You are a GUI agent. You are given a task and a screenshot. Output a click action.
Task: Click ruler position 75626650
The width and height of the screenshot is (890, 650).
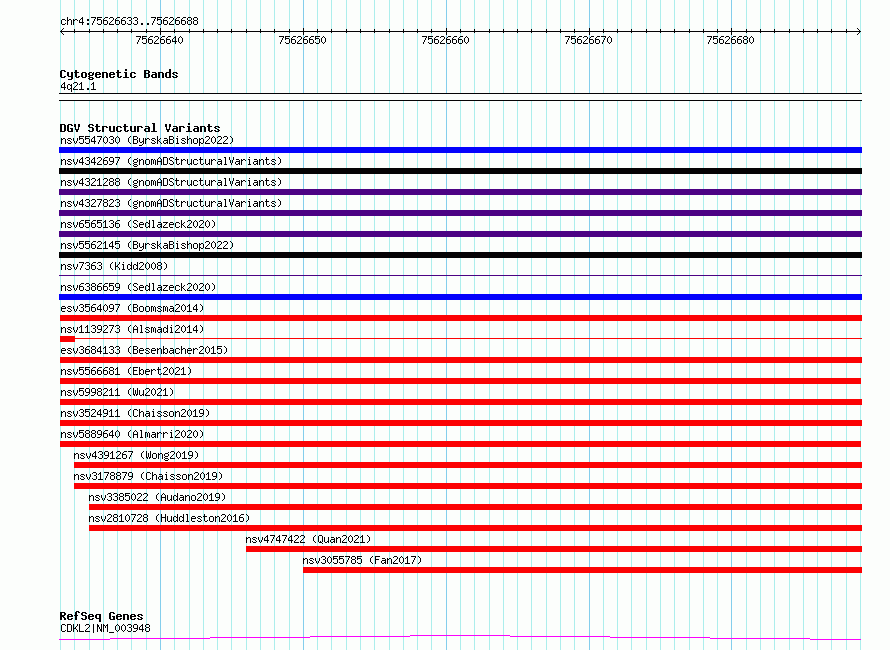[303, 40]
